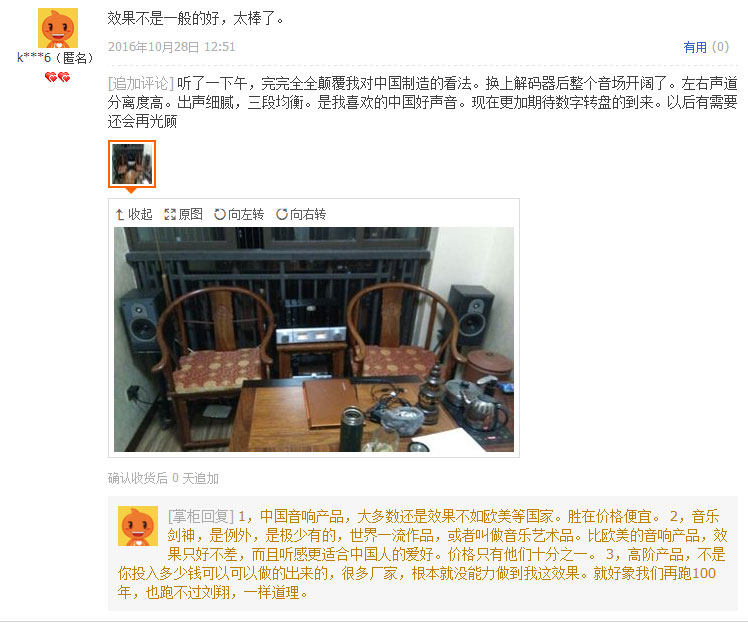Click the orange pointer under selected thumbnail

[x=131, y=190]
